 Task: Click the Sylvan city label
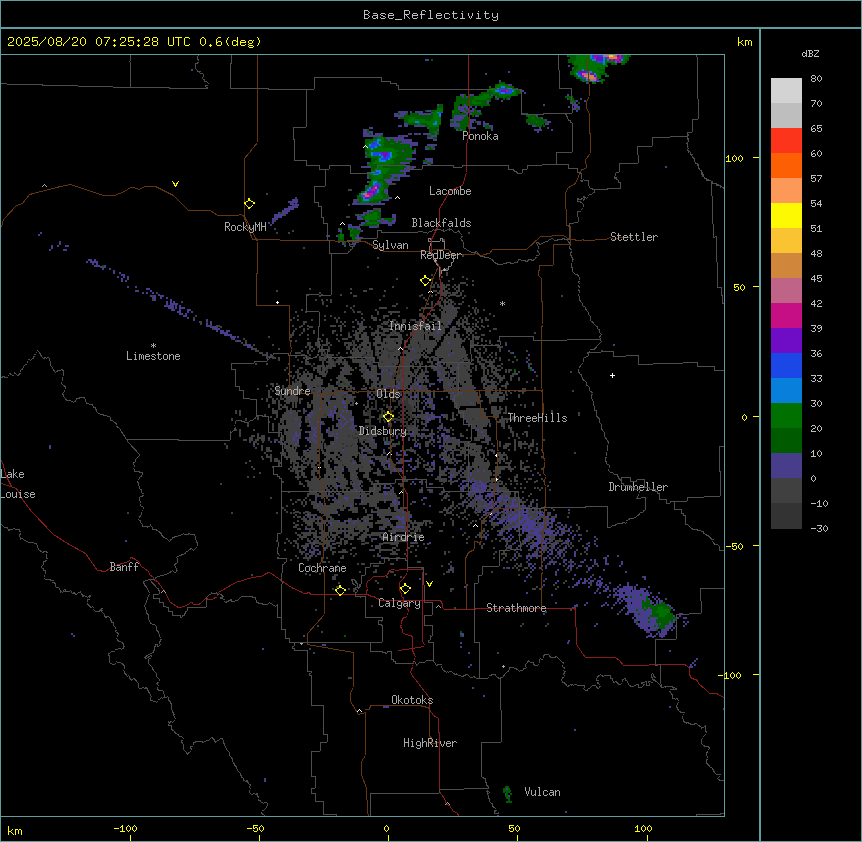tap(390, 245)
